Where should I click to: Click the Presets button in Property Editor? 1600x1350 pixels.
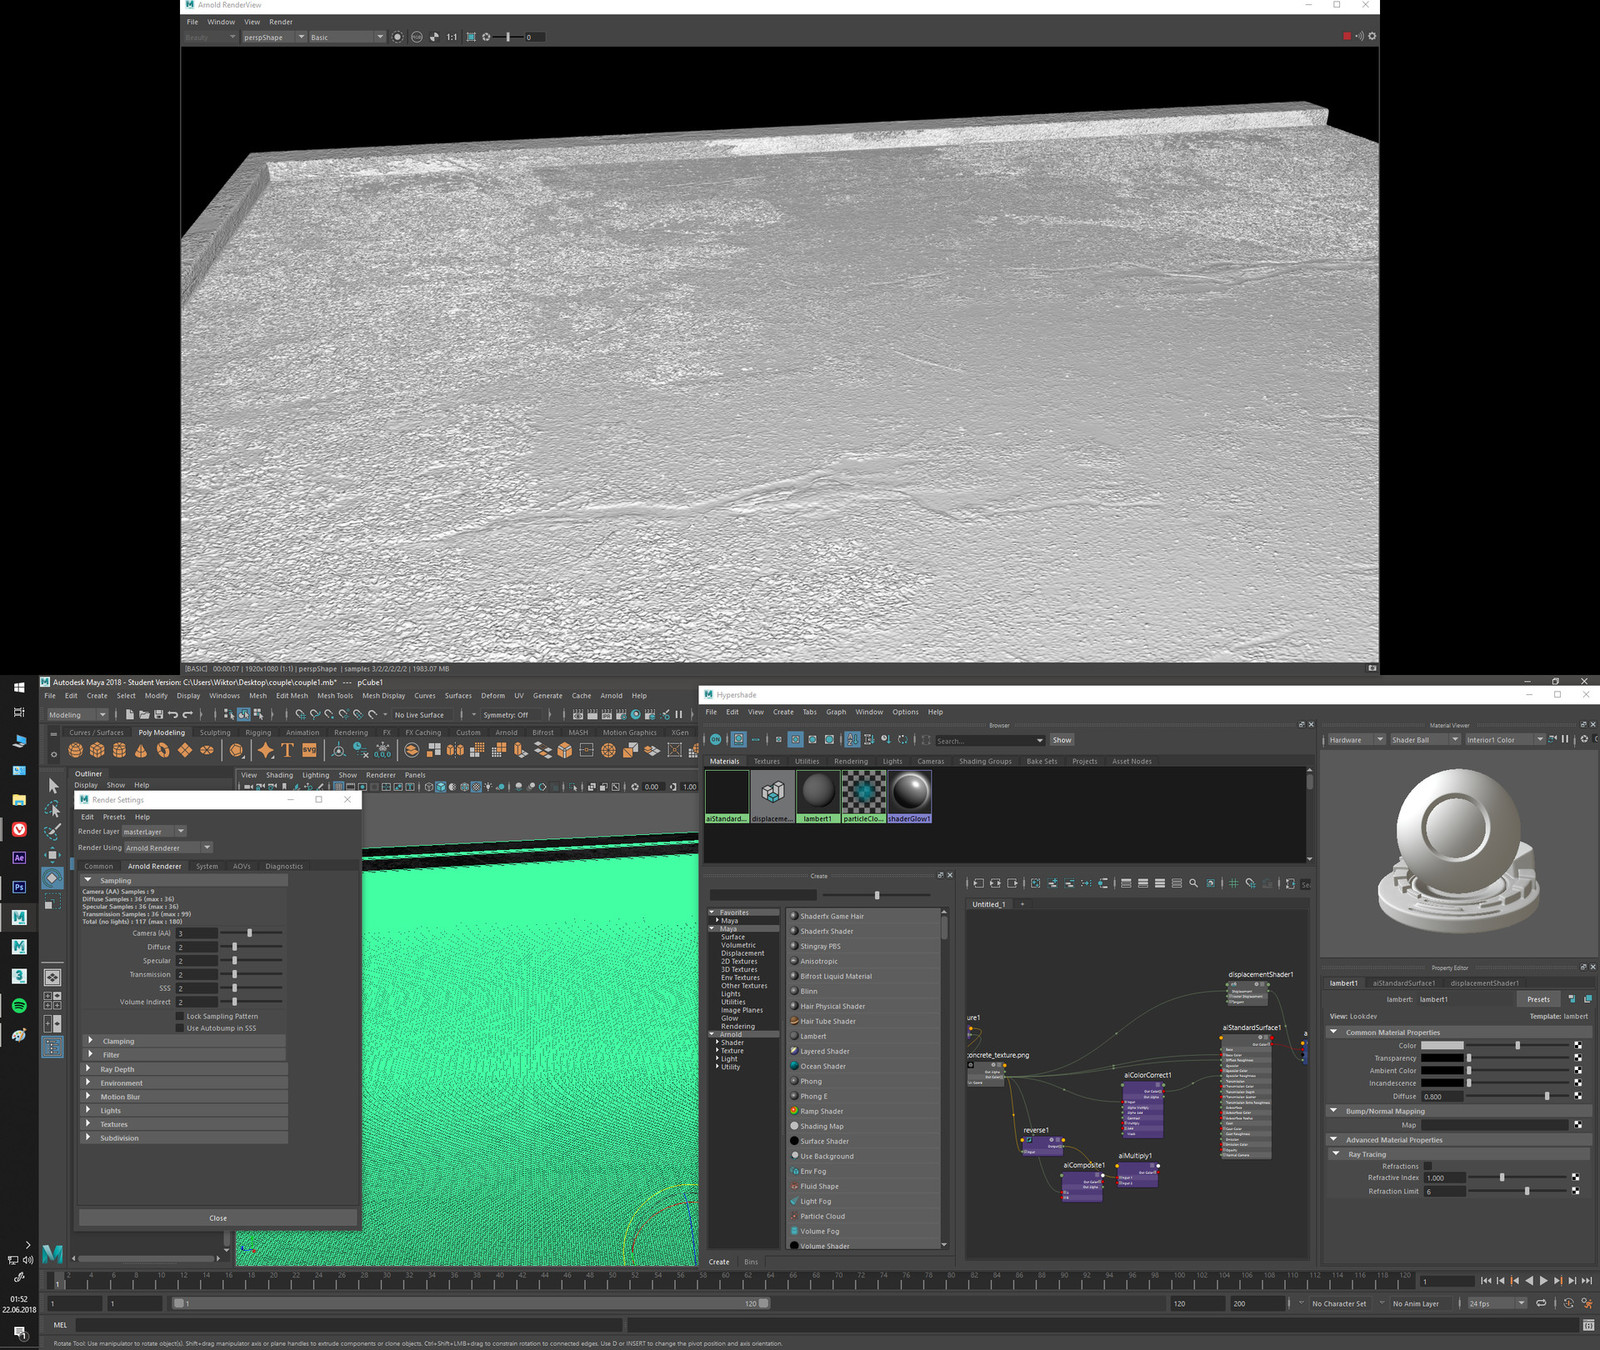(1538, 999)
